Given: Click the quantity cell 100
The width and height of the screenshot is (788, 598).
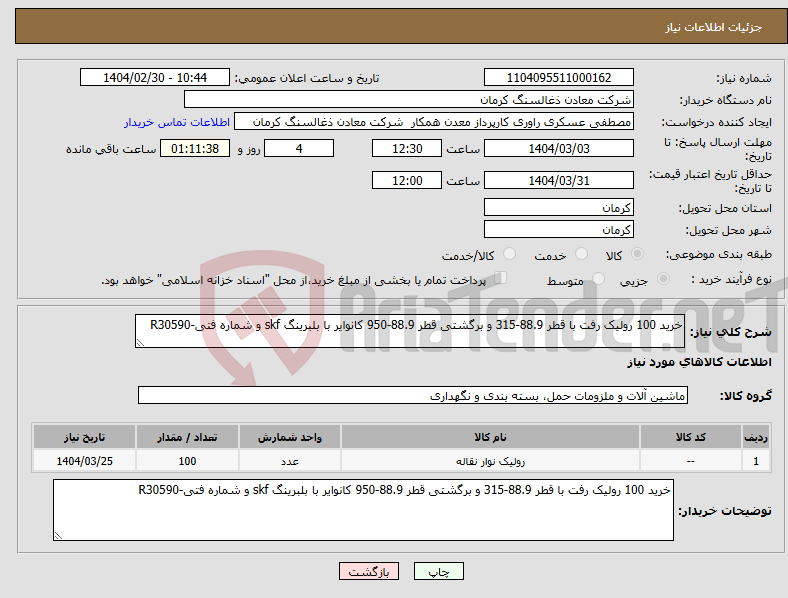Looking at the screenshot, I should 187,461.
